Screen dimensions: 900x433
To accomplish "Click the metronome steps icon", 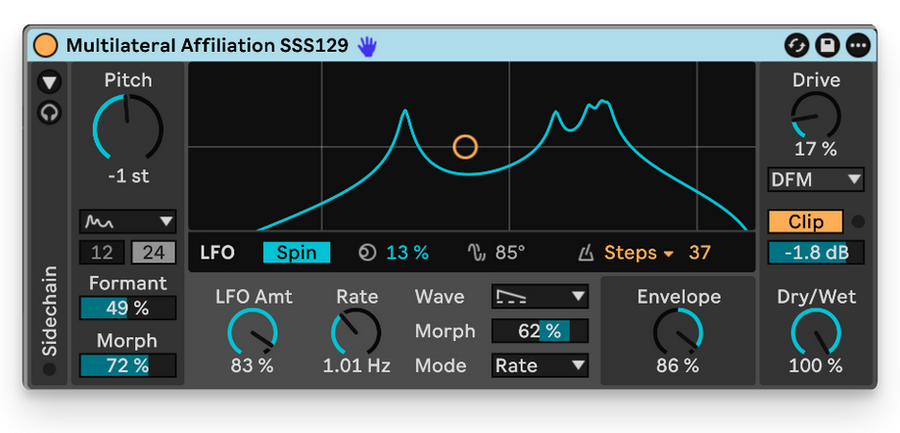I will (585, 253).
